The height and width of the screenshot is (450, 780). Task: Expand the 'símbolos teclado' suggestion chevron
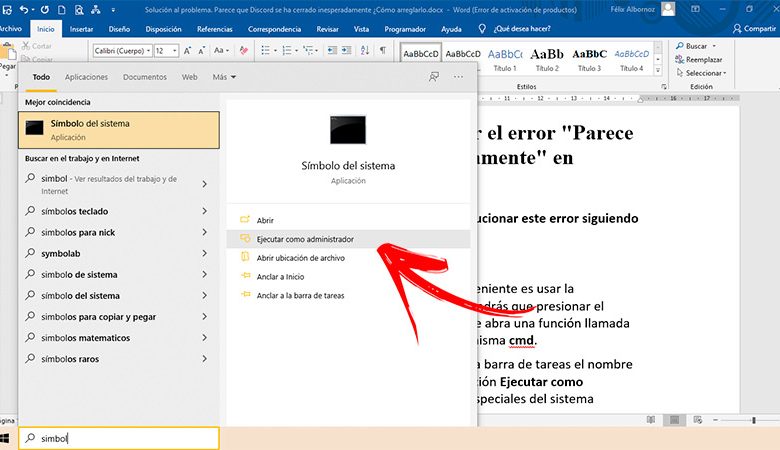(204, 211)
